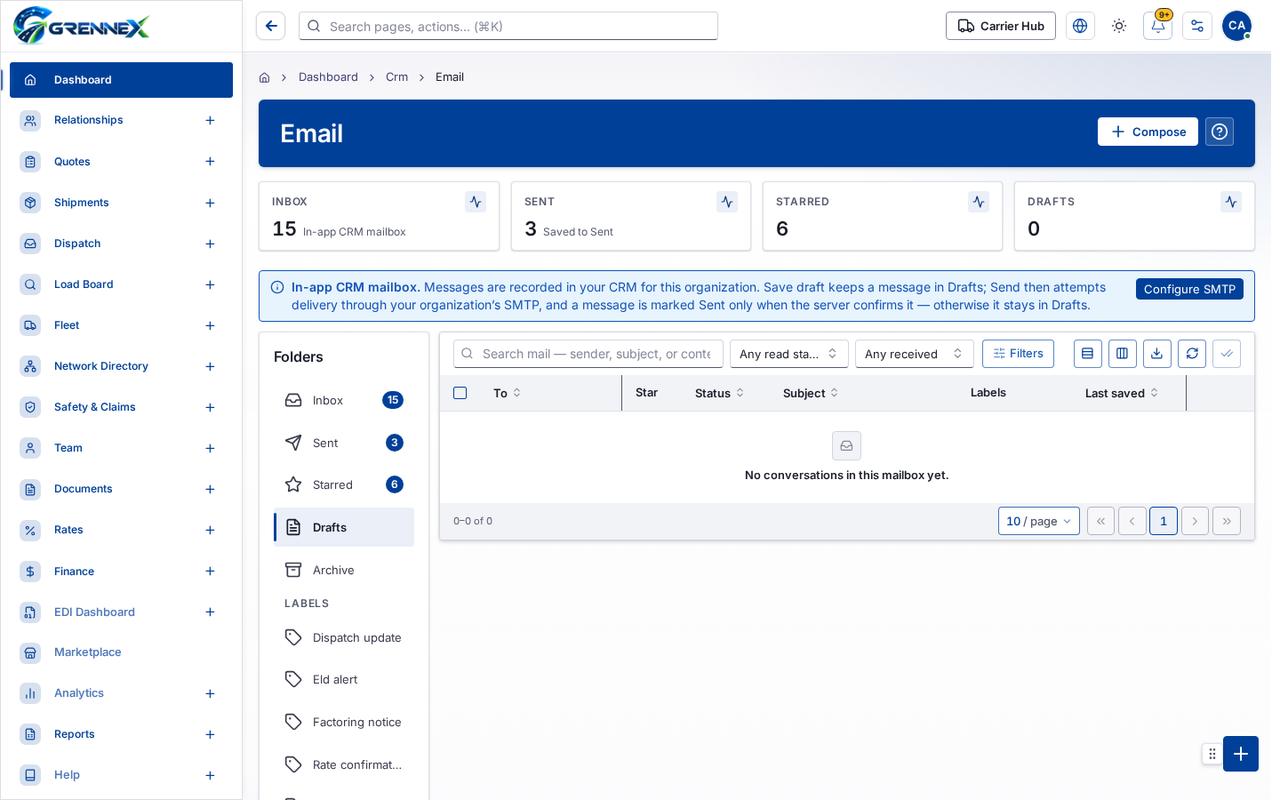Open the Inbox folder

click(344, 400)
